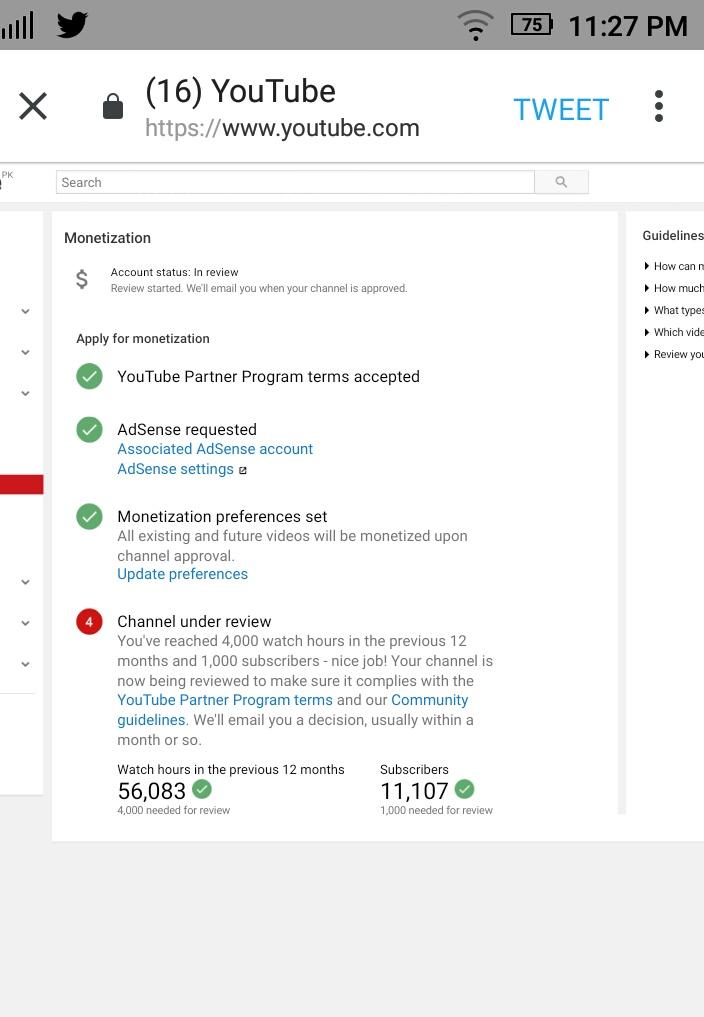This screenshot has width=704, height=1017.
Task: Tap the padlock secure connection icon
Action: (113, 106)
